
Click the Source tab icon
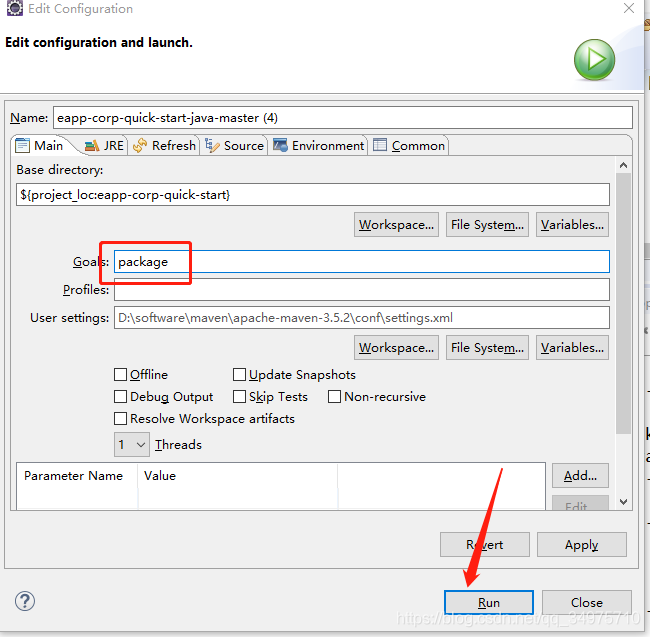click(x=212, y=145)
